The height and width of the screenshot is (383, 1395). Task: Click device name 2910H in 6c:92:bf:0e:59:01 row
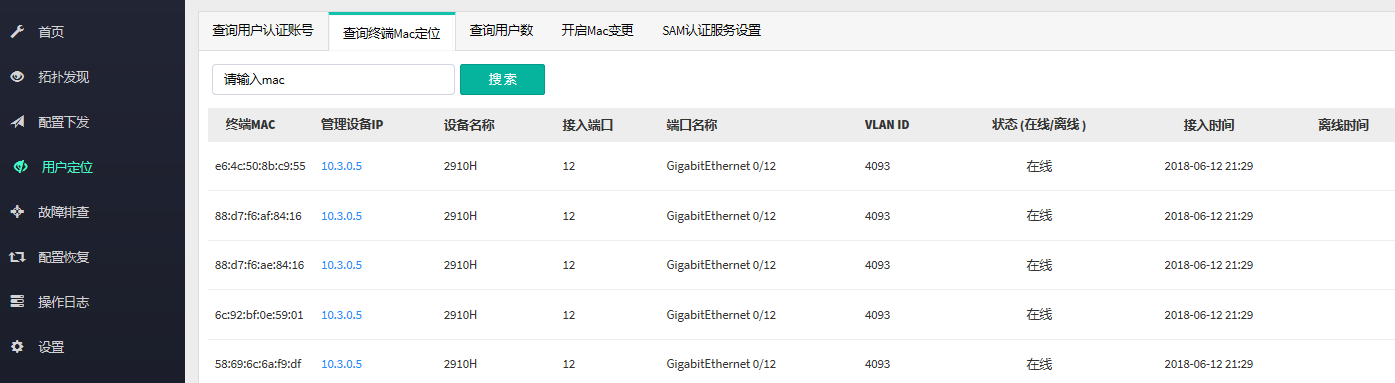461,315
